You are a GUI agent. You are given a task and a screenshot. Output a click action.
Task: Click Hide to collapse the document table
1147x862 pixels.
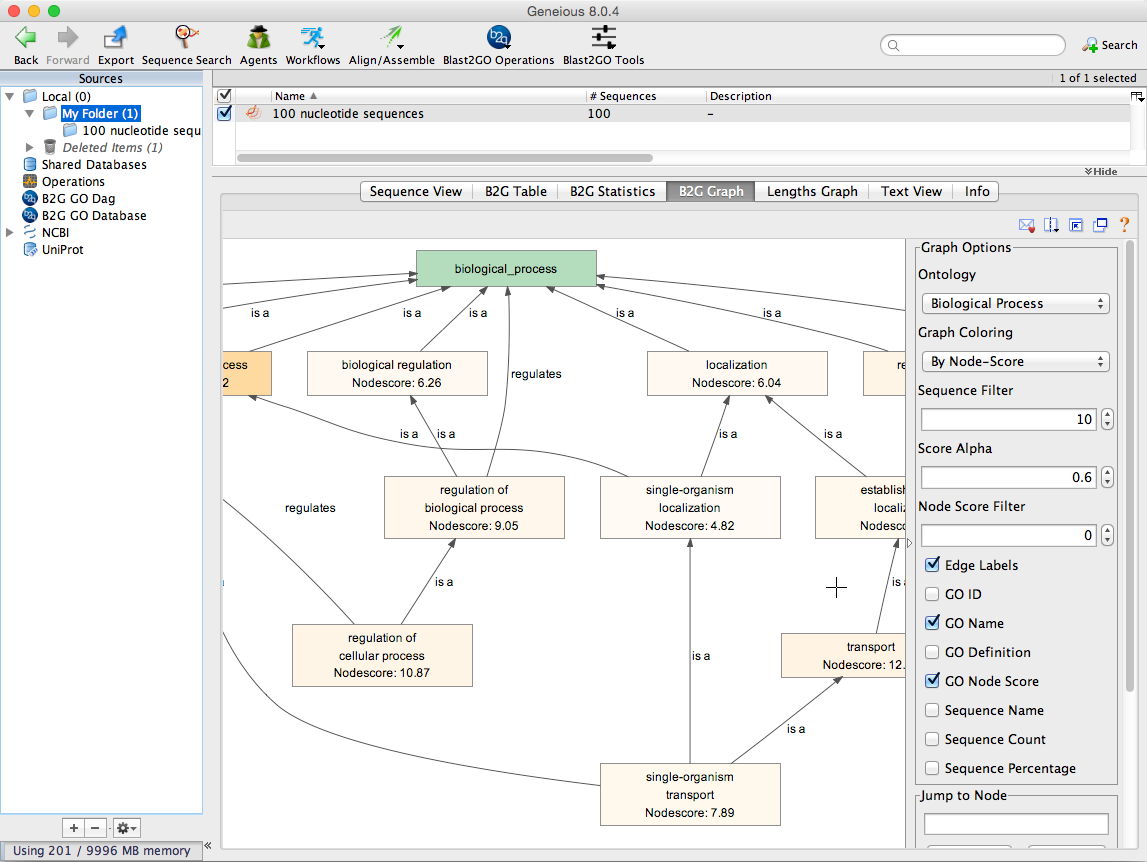pos(1101,171)
